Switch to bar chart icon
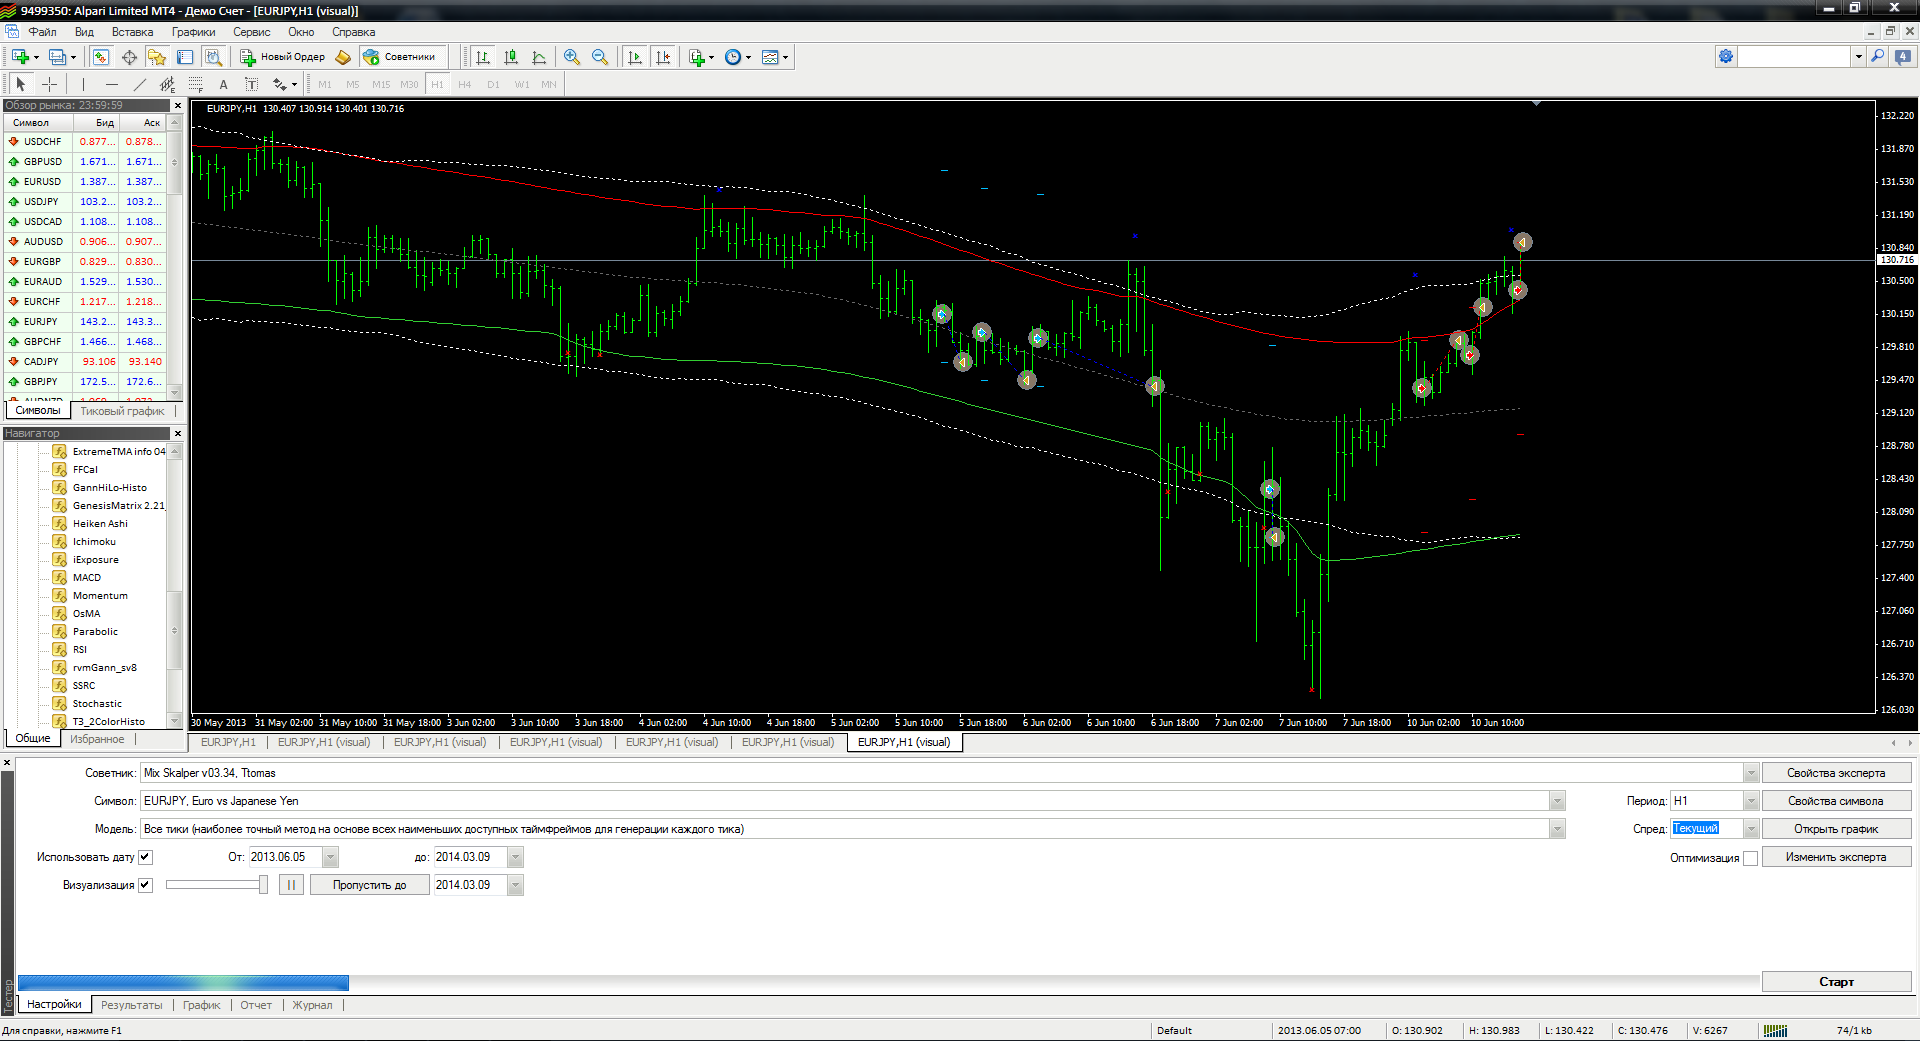The height and width of the screenshot is (1041, 1920). click(483, 57)
